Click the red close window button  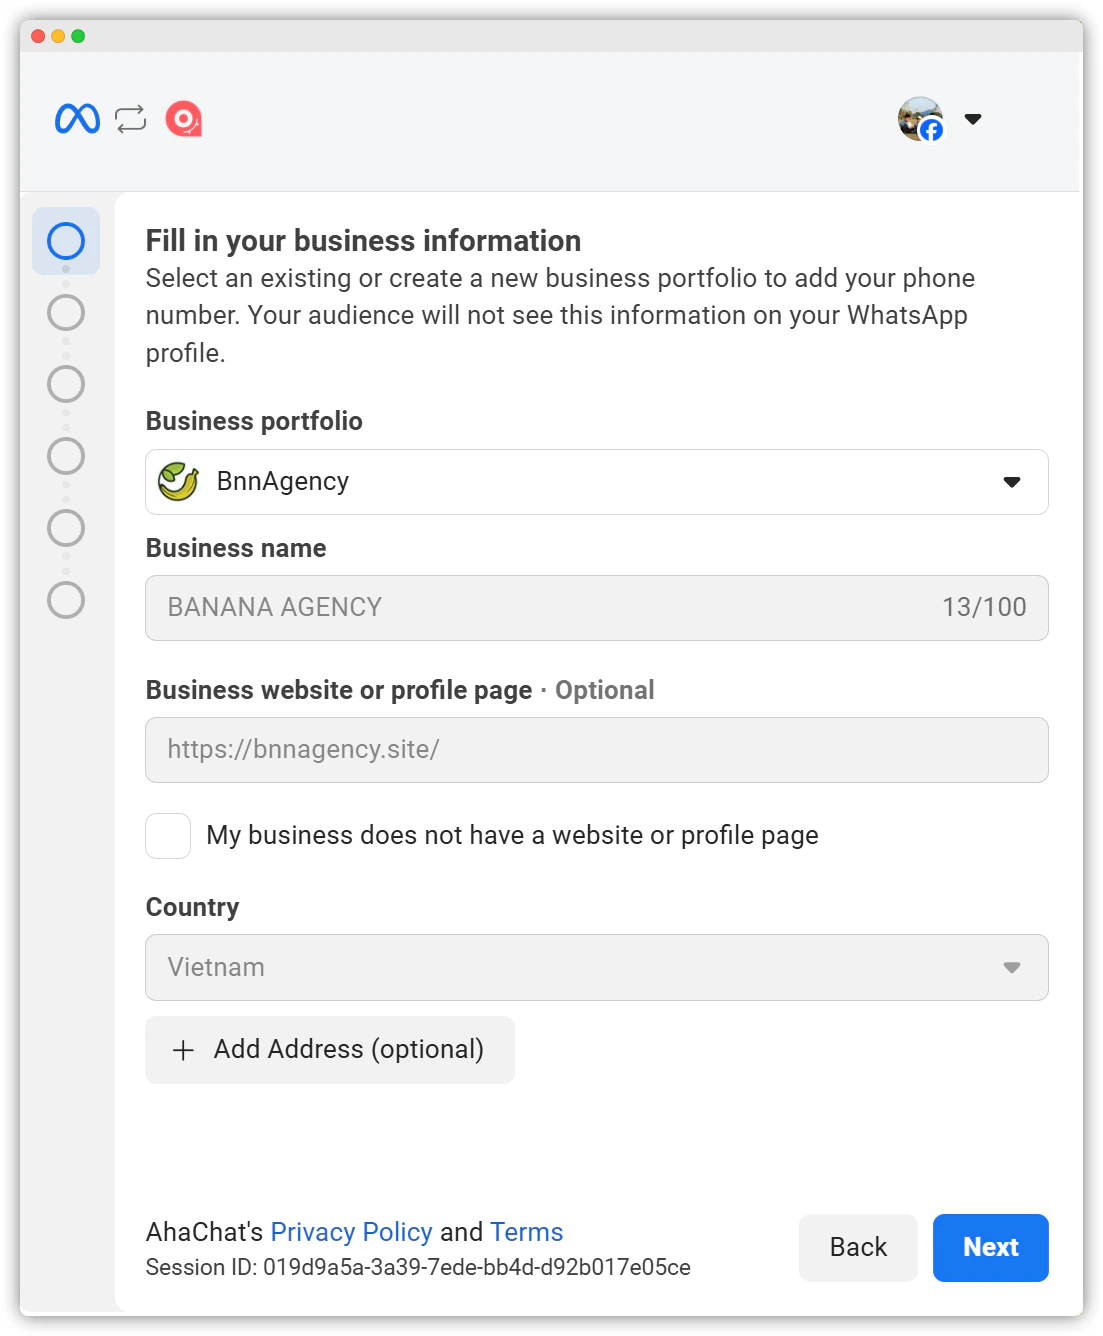[38, 36]
